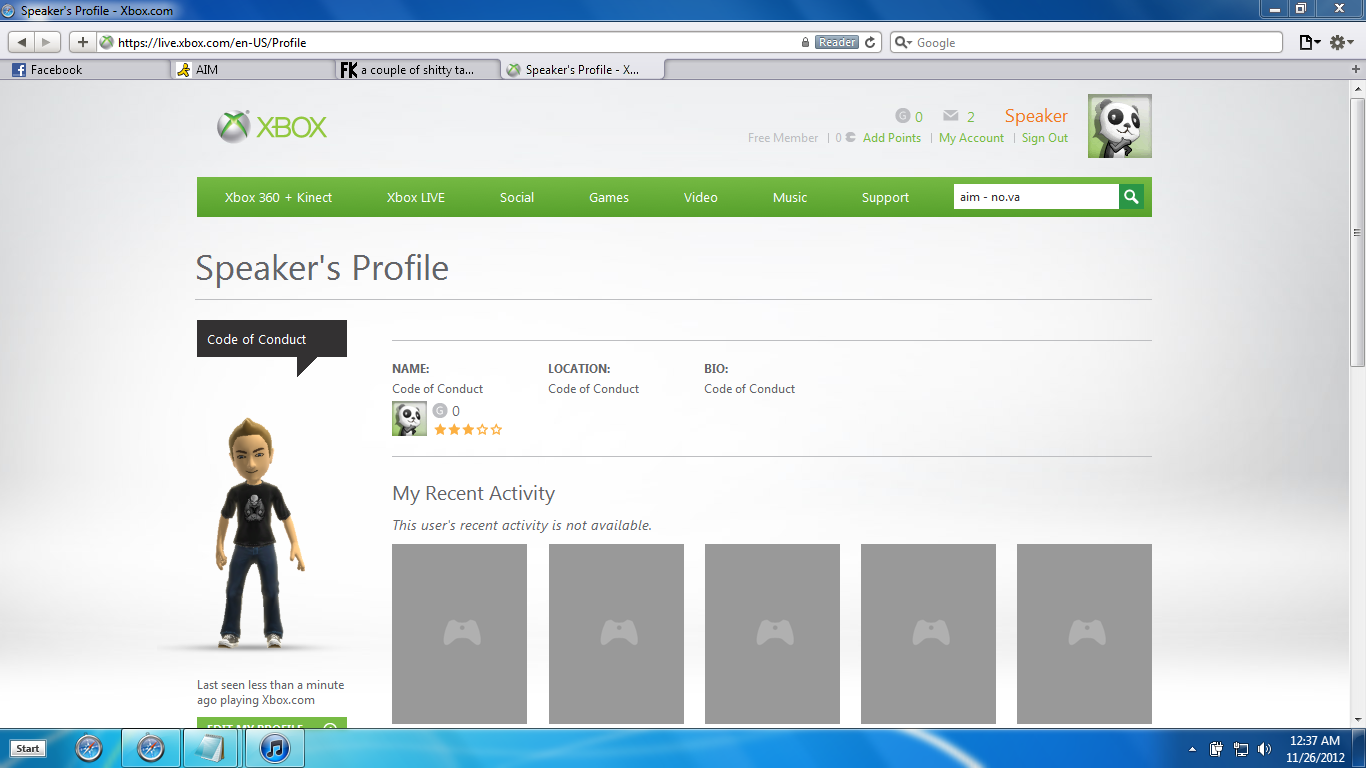The height and width of the screenshot is (768, 1366).
Task: Click the power plug tray icon
Action: [x=1217, y=749]
